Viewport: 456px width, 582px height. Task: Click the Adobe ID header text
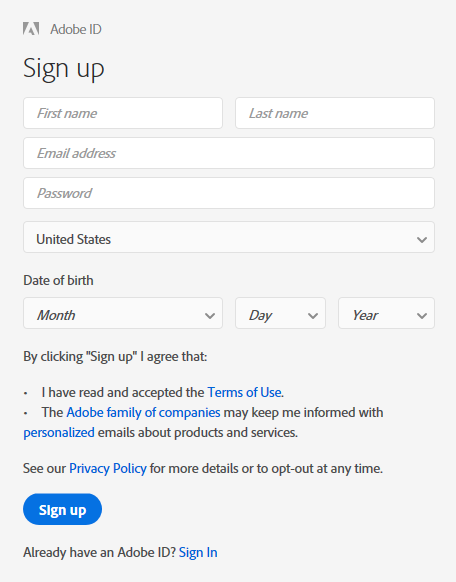[76, 29]
